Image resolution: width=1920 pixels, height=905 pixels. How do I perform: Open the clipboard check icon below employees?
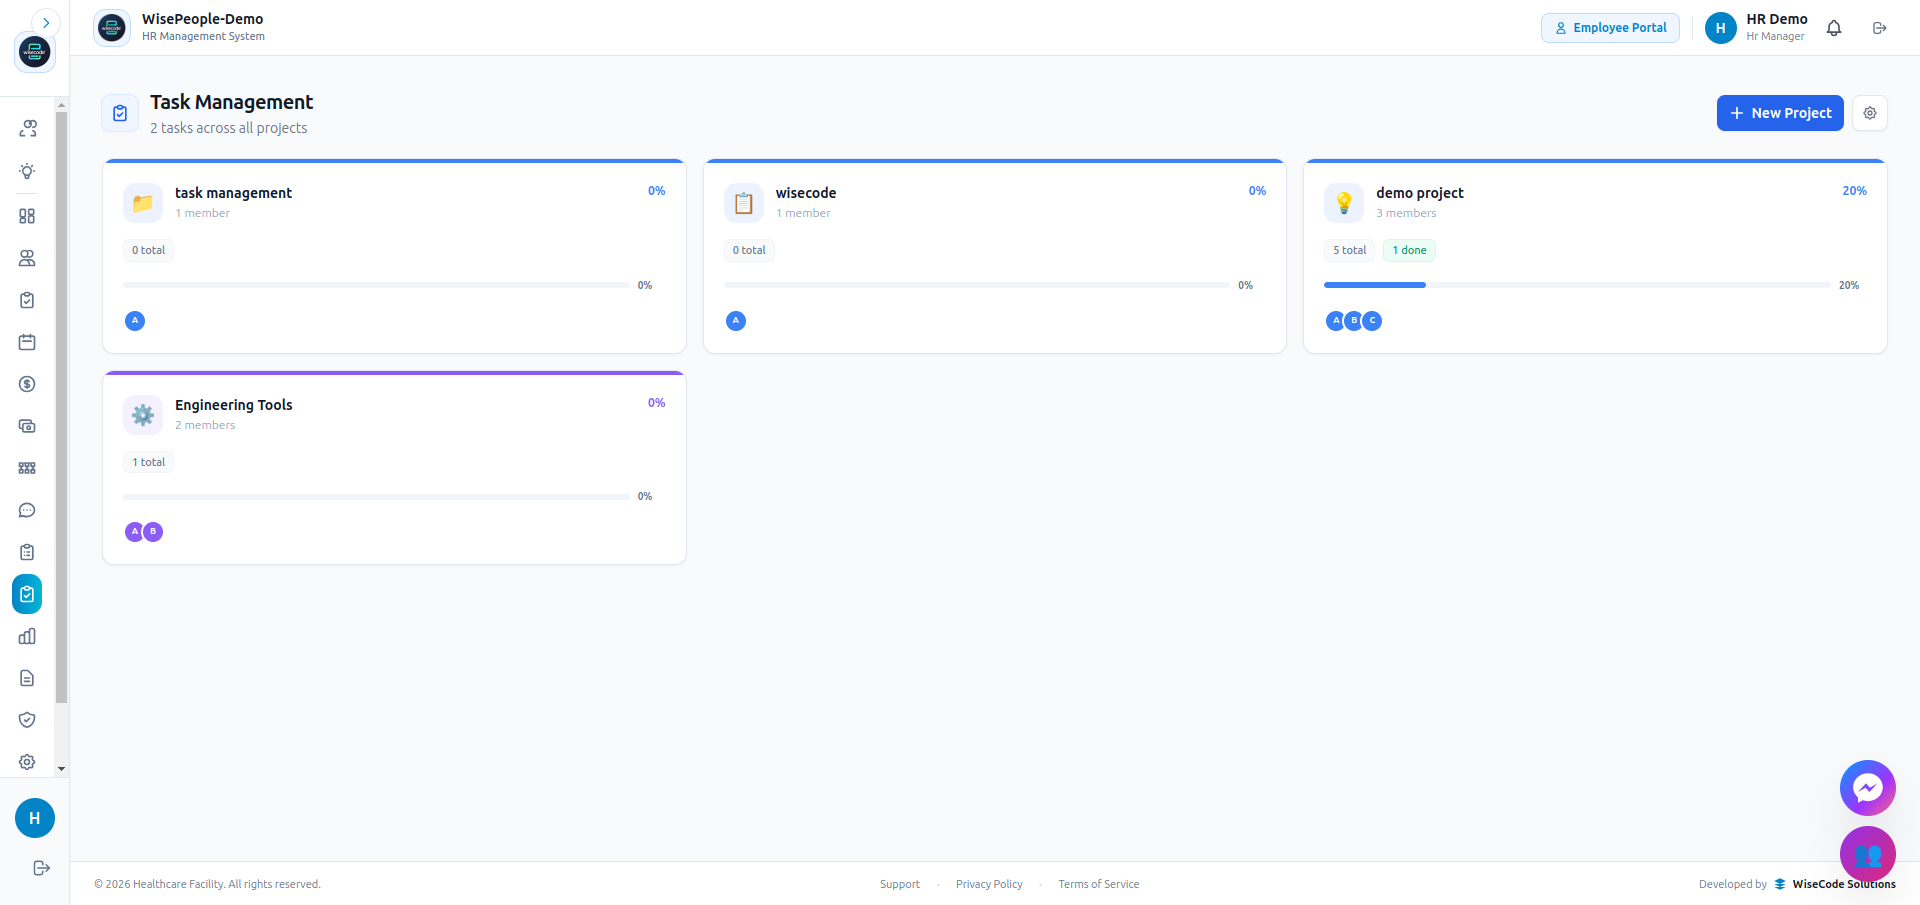pos(27,300)
